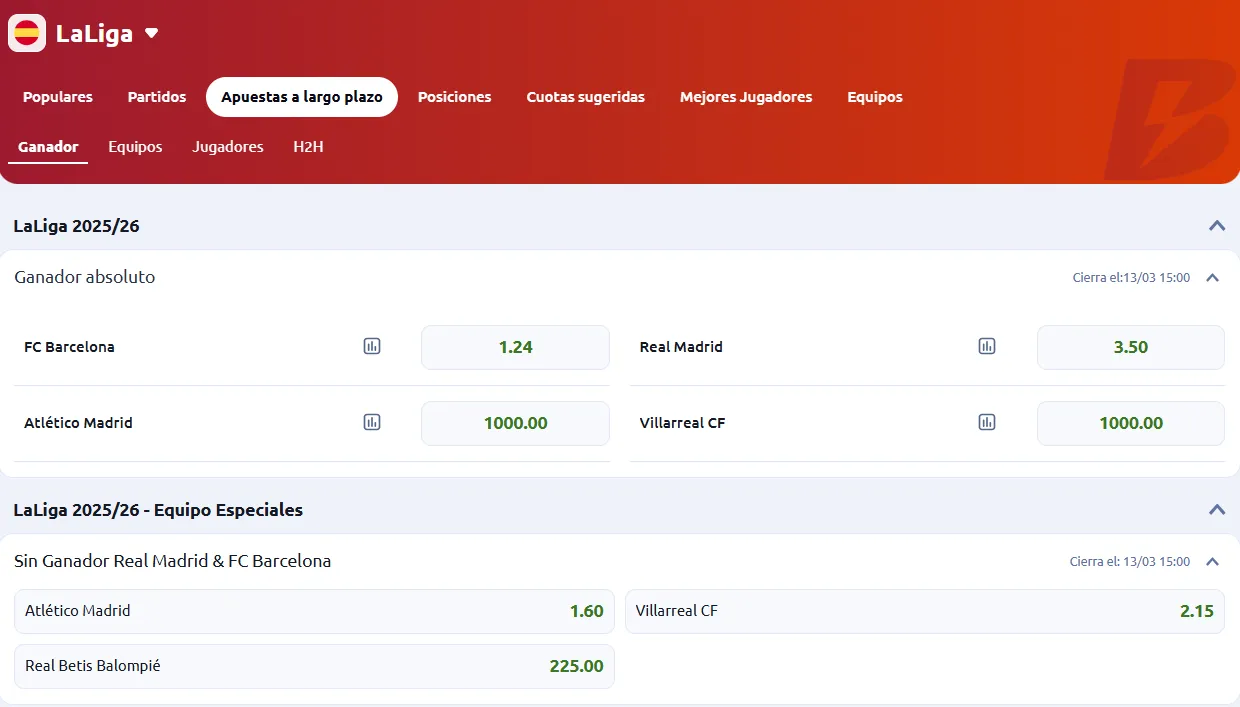Screen dimensions: 1240x707
Task: Switch to the H2H sub-tab
Action: (308, 147)
